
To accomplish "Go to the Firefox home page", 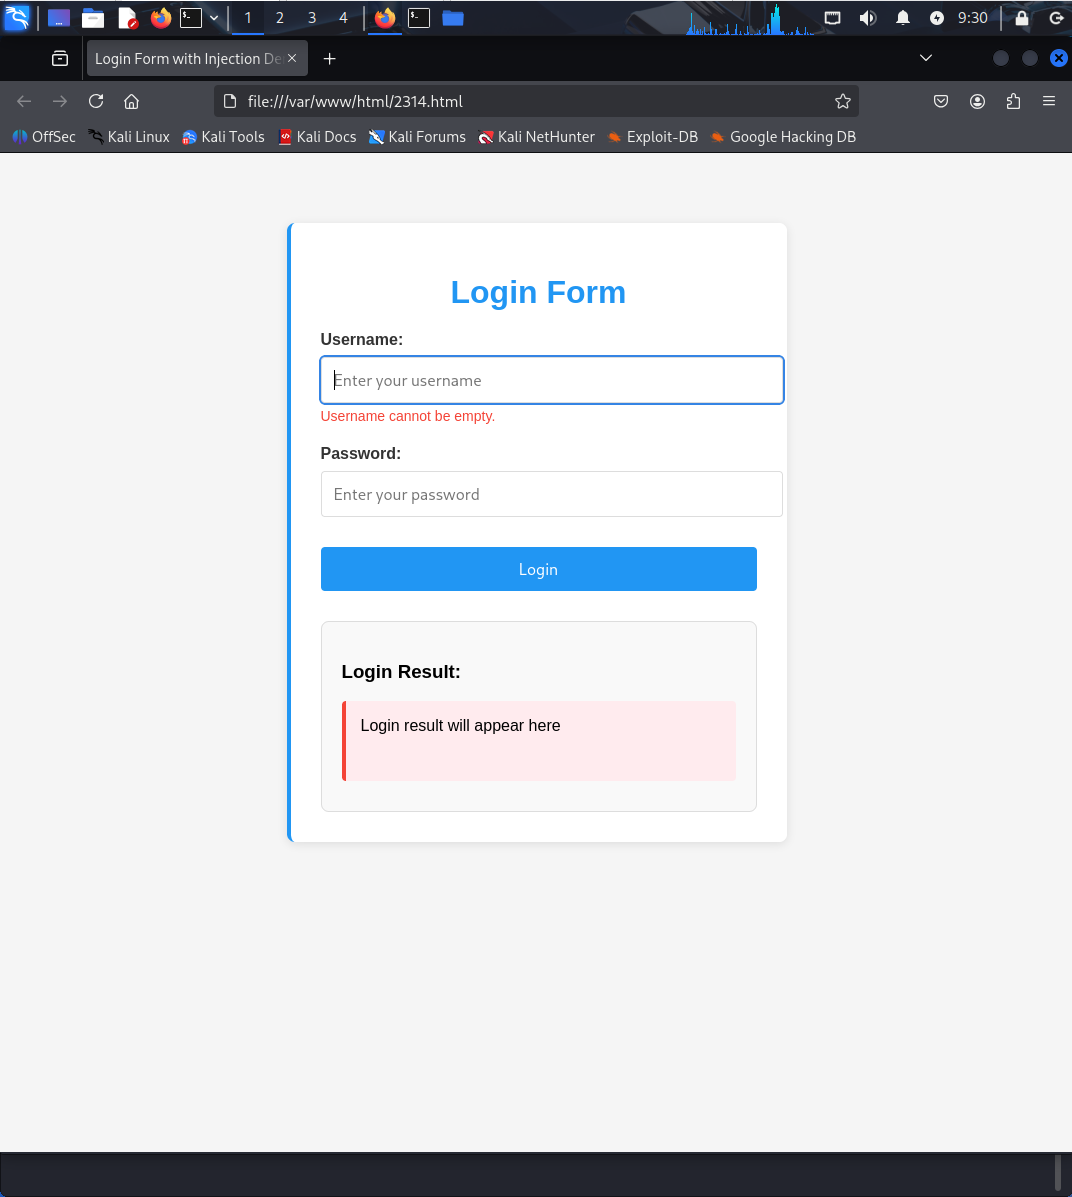I will coord(131,102).
